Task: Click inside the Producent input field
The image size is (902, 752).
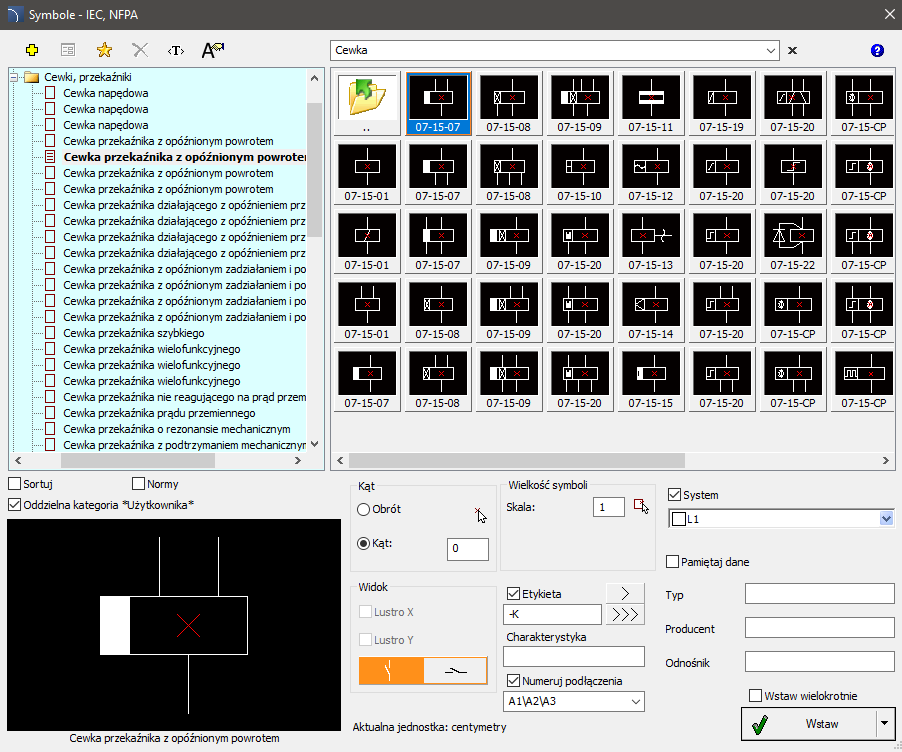Action: pyautogui.click(x=819, y=629)
